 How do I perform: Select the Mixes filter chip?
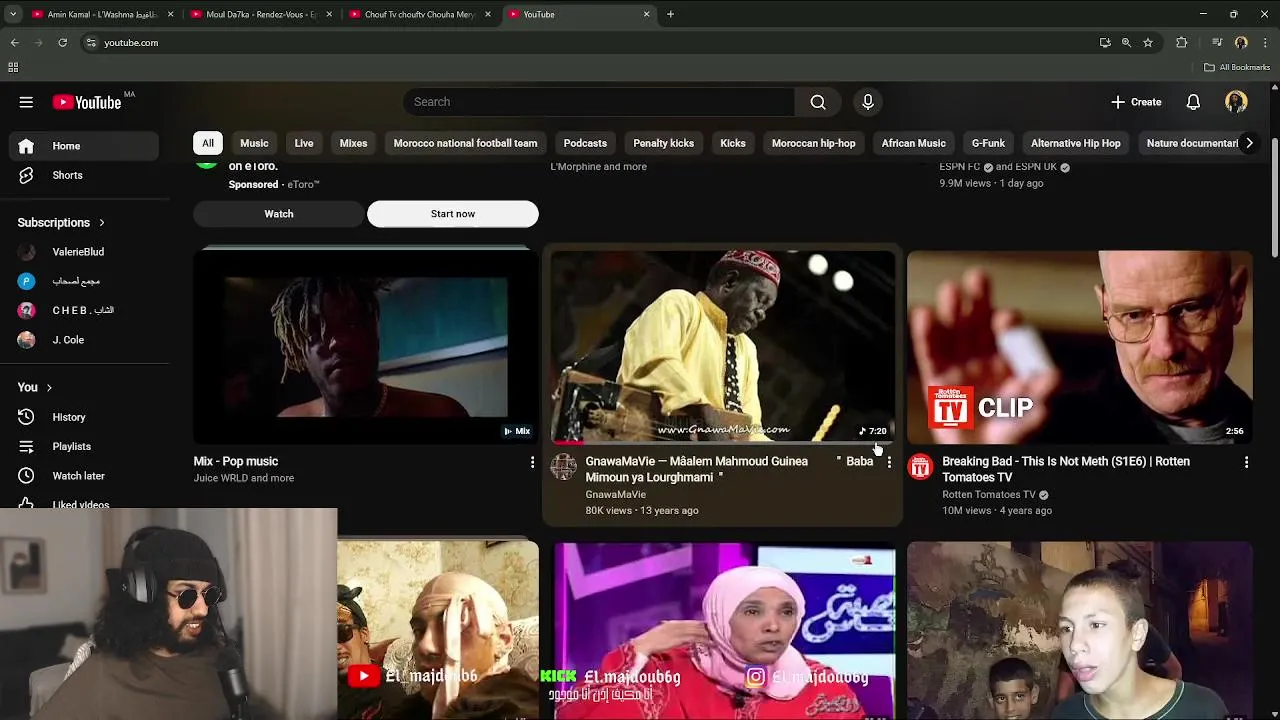pyautogui.click(x=353, y=143)
